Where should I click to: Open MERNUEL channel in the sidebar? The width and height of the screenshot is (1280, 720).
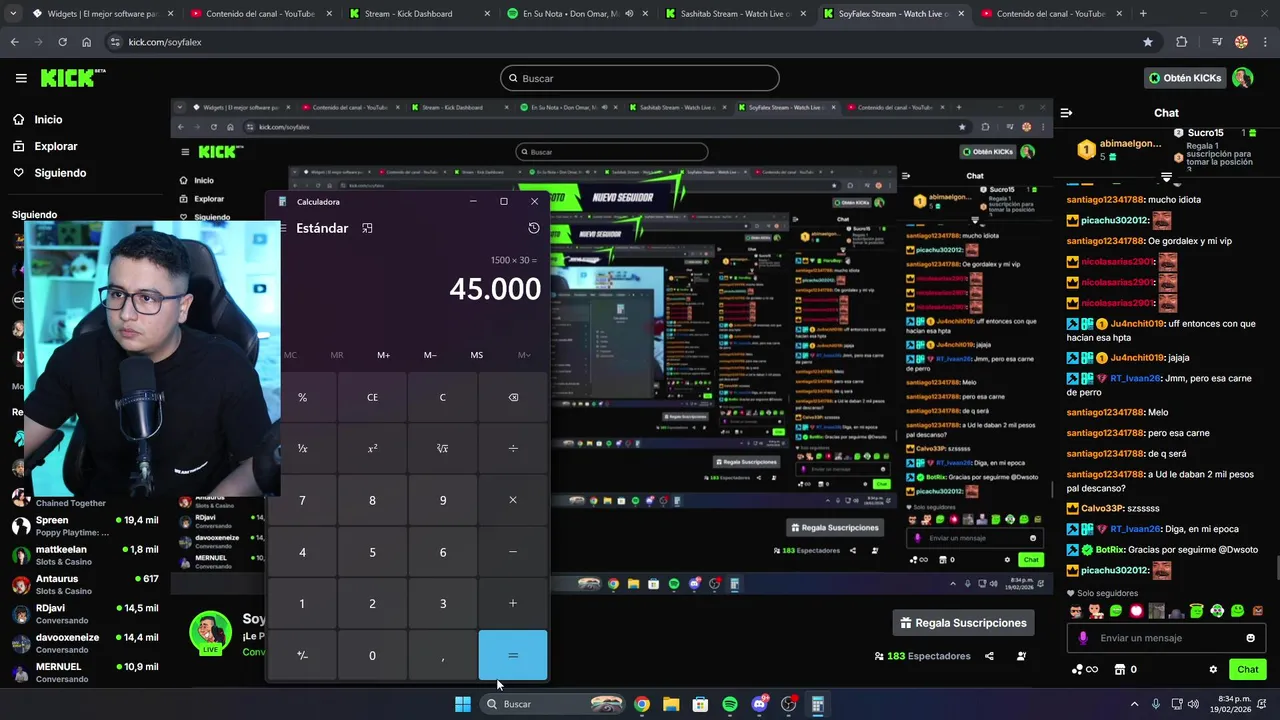click(x=85, y=672)
